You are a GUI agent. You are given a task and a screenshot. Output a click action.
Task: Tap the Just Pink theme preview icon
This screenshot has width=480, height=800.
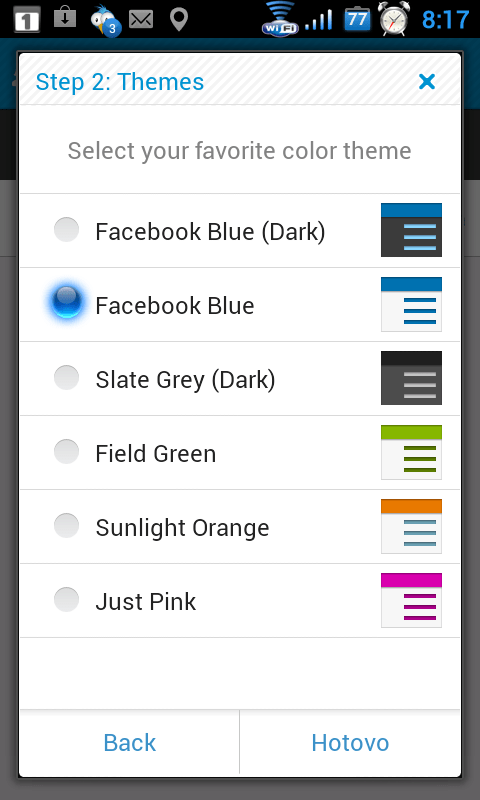pyautogui.click(x=411, y=600)
